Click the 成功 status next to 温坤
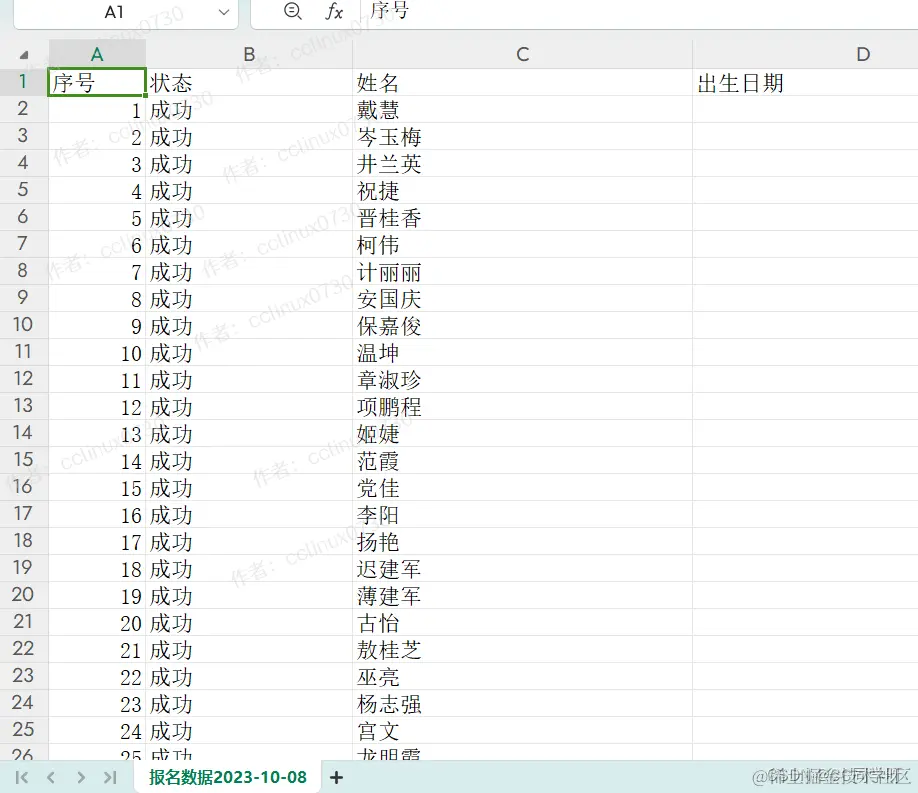 [249, 353]
